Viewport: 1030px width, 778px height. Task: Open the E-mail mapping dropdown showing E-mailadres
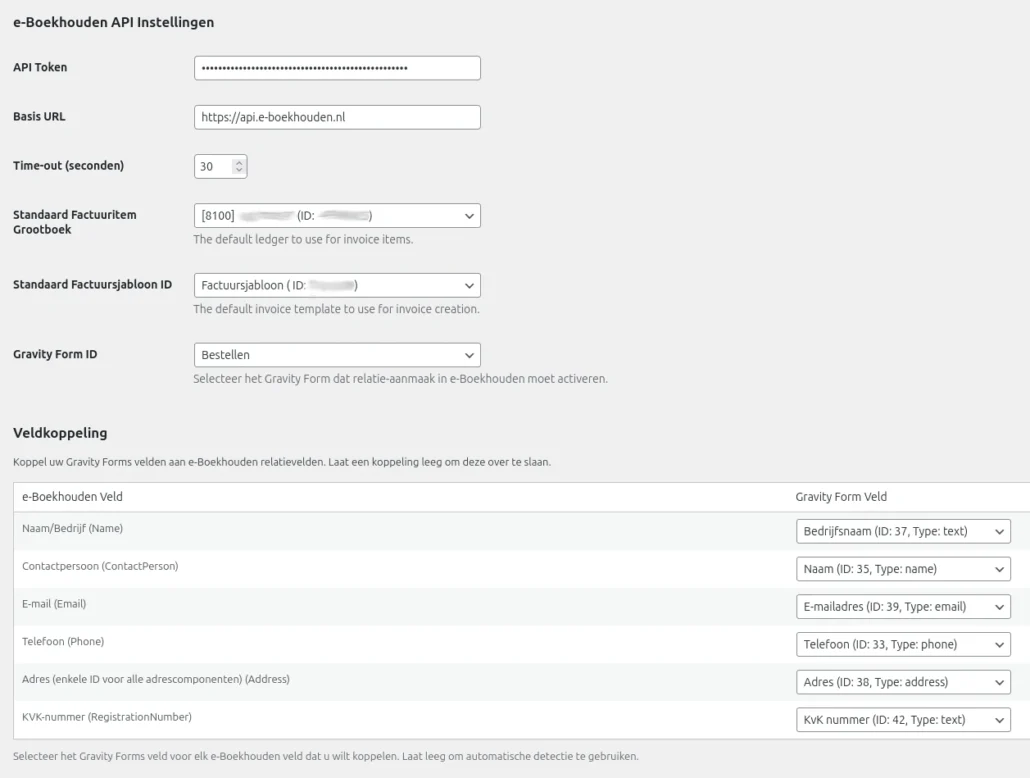point(902,607)
